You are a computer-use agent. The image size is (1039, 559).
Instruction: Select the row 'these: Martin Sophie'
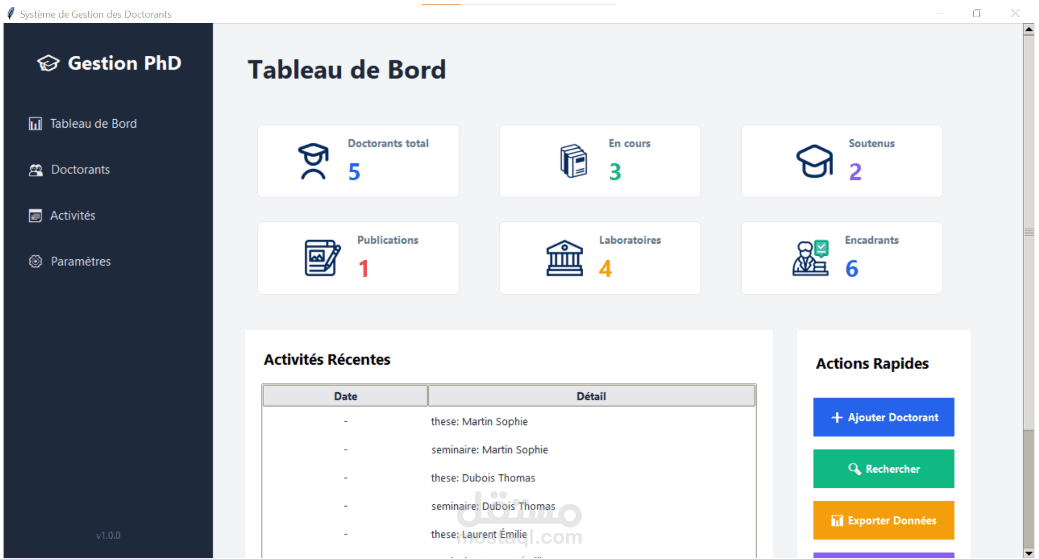[508, 422]
